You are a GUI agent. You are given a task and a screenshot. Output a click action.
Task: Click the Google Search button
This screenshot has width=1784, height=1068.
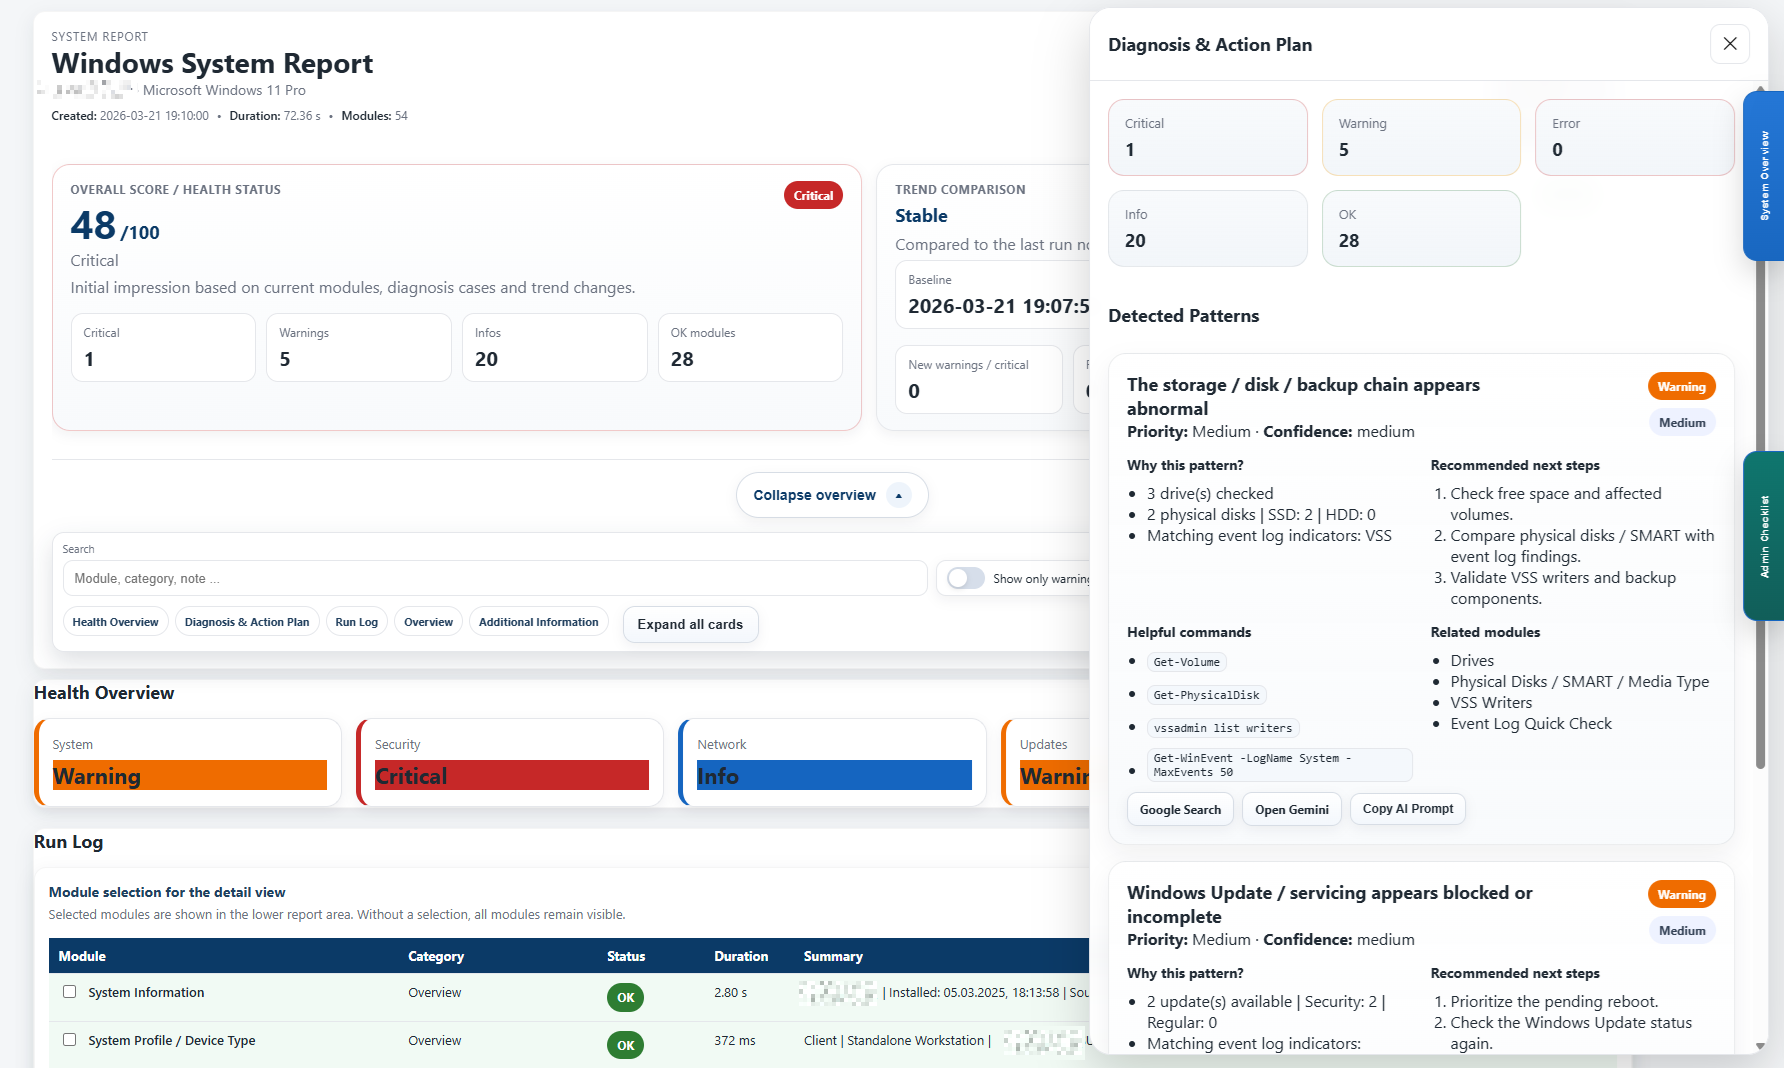1180,809
